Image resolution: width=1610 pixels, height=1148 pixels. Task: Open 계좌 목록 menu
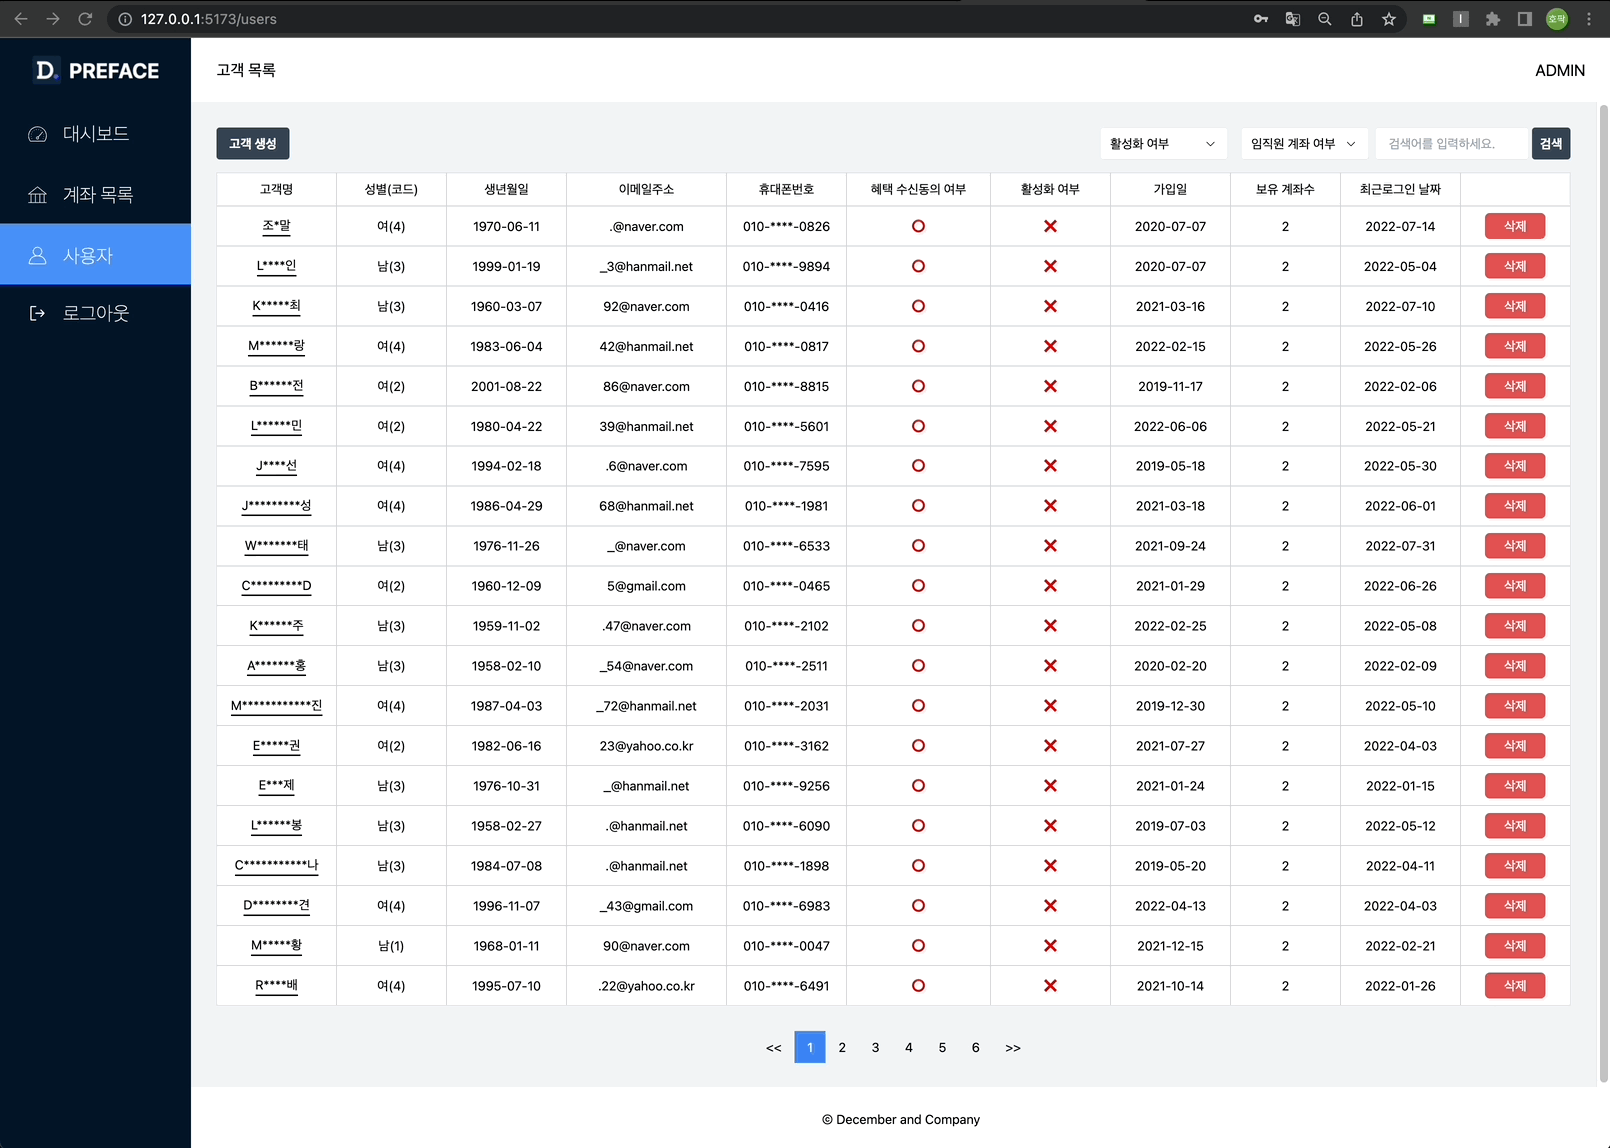[x=95, y=195]
